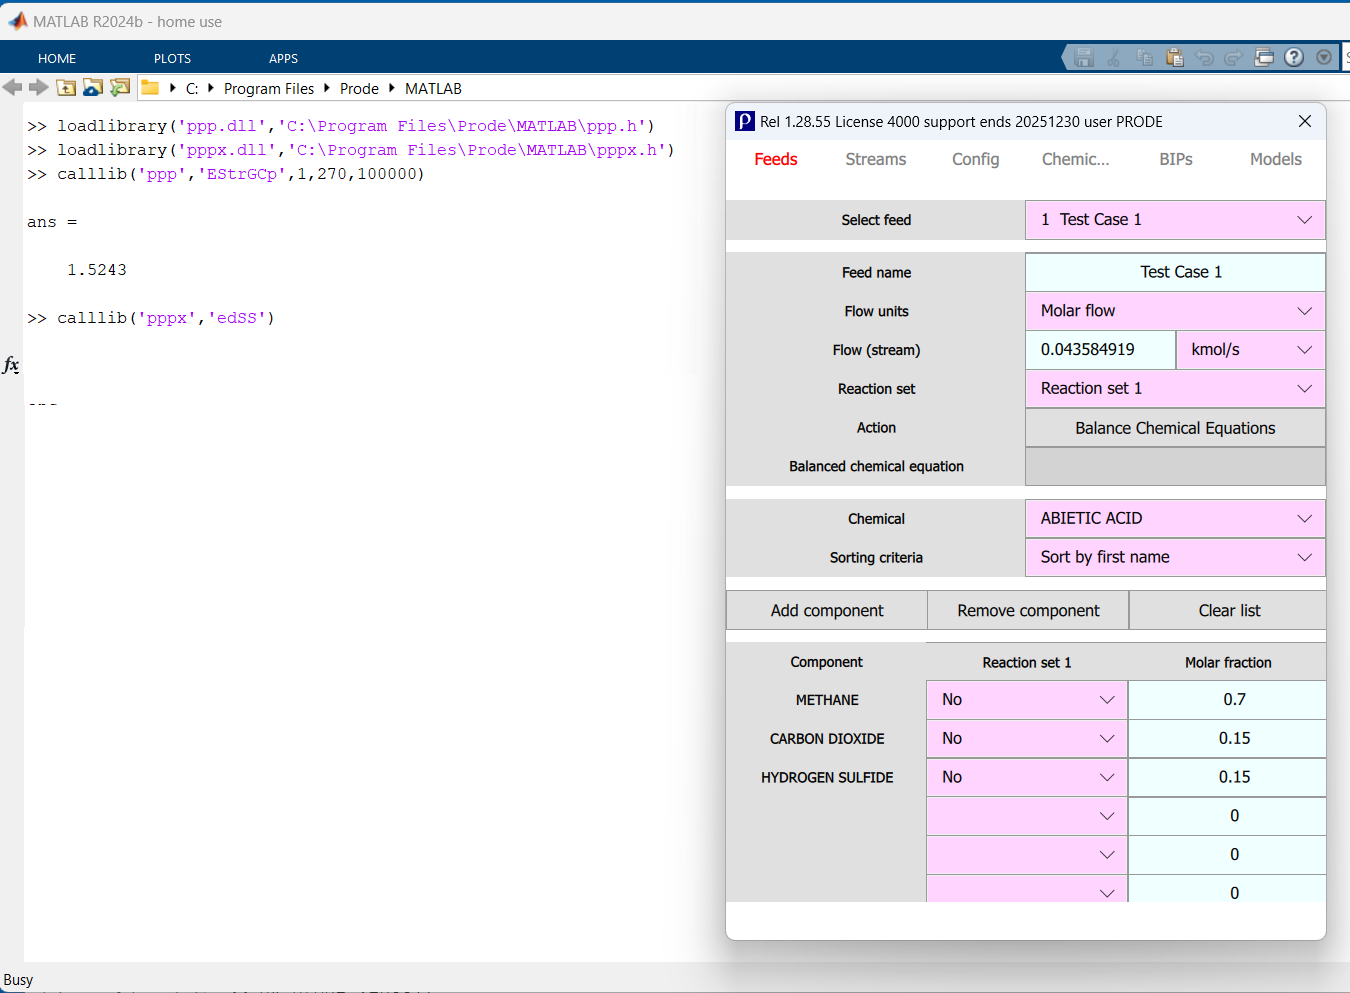
Task: Click CARBON DIOXIDE molar fraction field
Action: point(1227,739)
